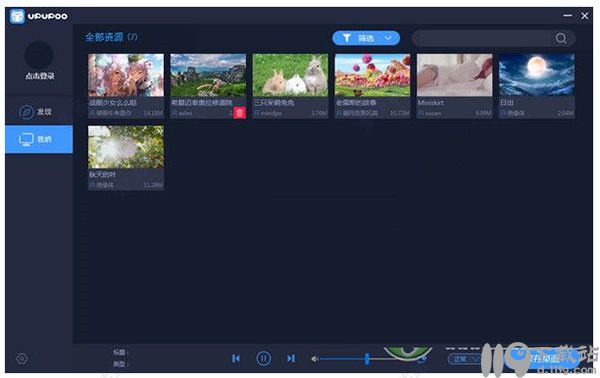600x378 pixels.
Task: Open settings via the gear icon
Action: [x=22, y=358]
